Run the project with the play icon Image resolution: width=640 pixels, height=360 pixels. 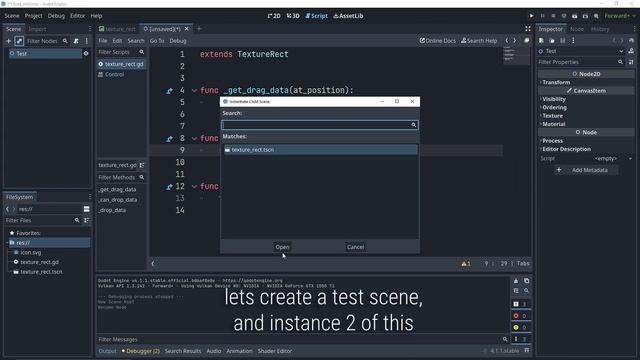pos(531,16)
